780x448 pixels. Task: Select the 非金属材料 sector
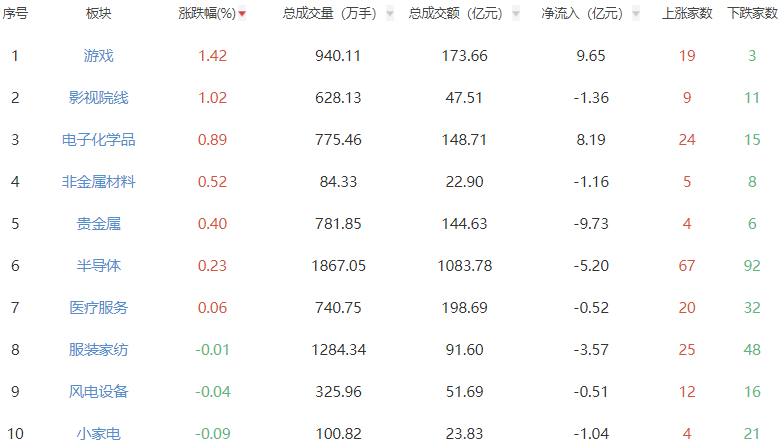point(98,182)
